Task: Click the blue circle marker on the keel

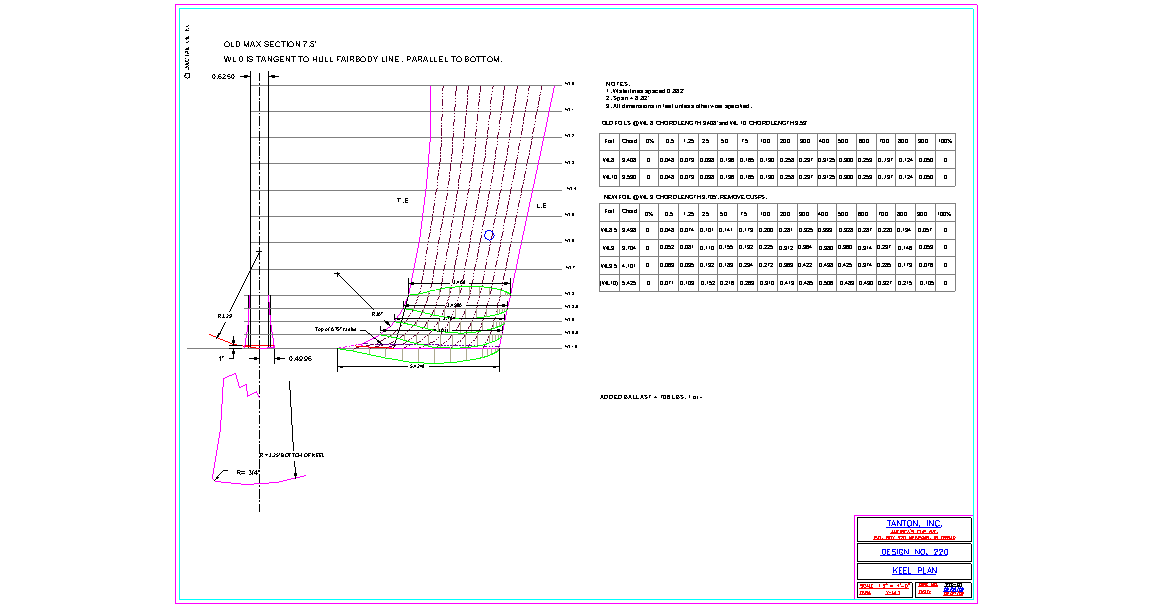Action: pyautogui.click(x=489, y=235)
